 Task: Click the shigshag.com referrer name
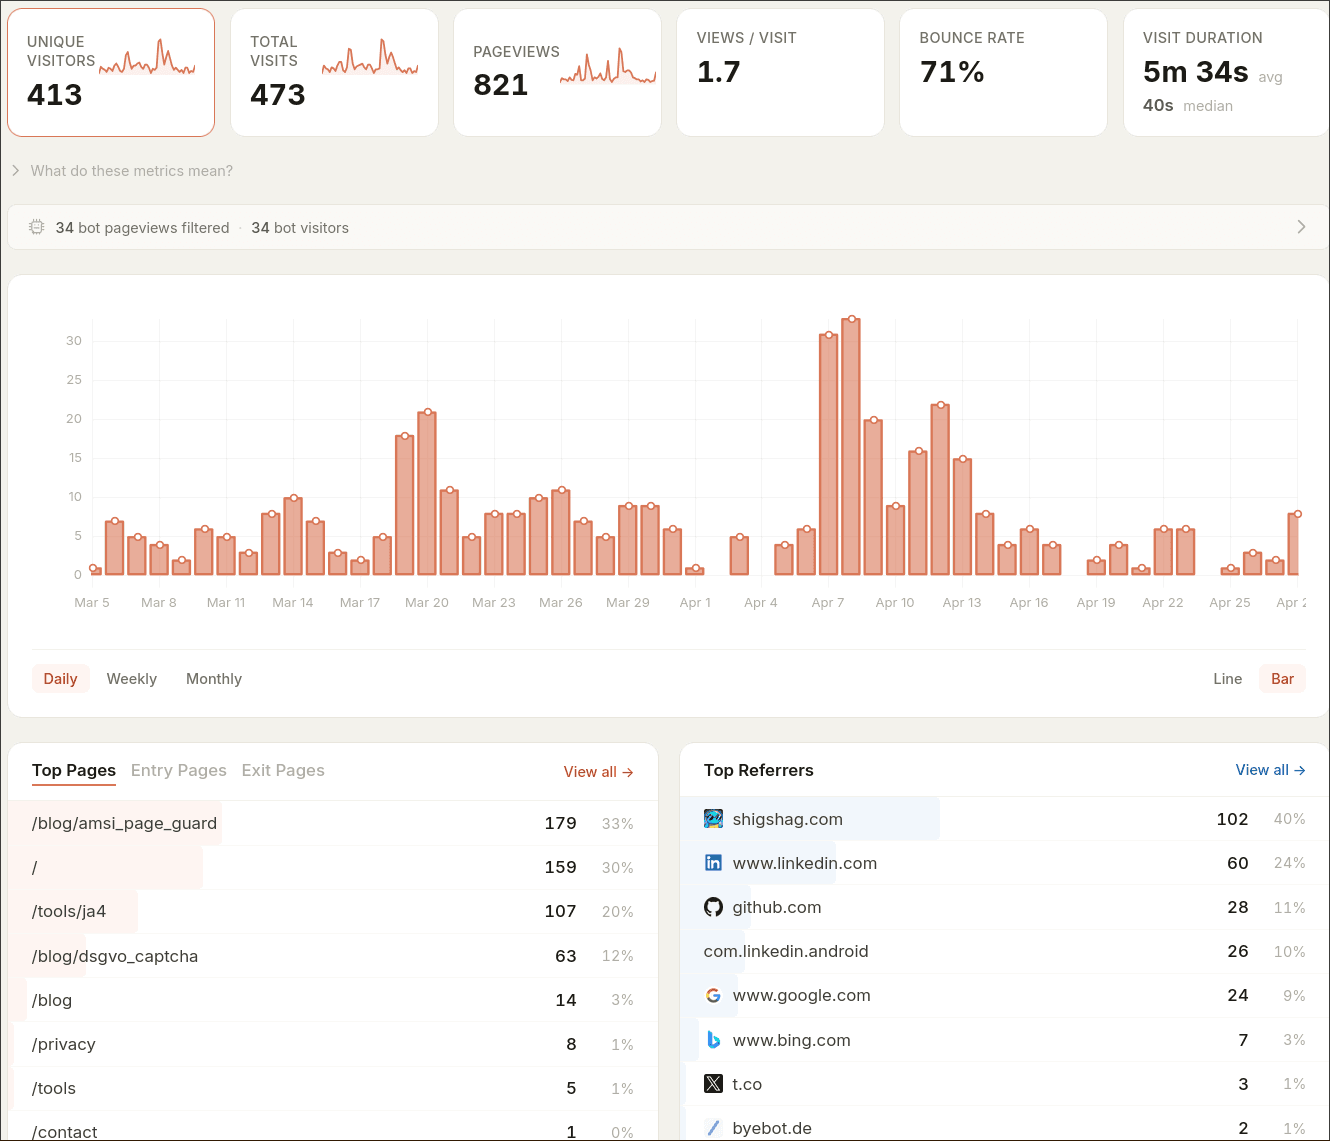(788, 819)
